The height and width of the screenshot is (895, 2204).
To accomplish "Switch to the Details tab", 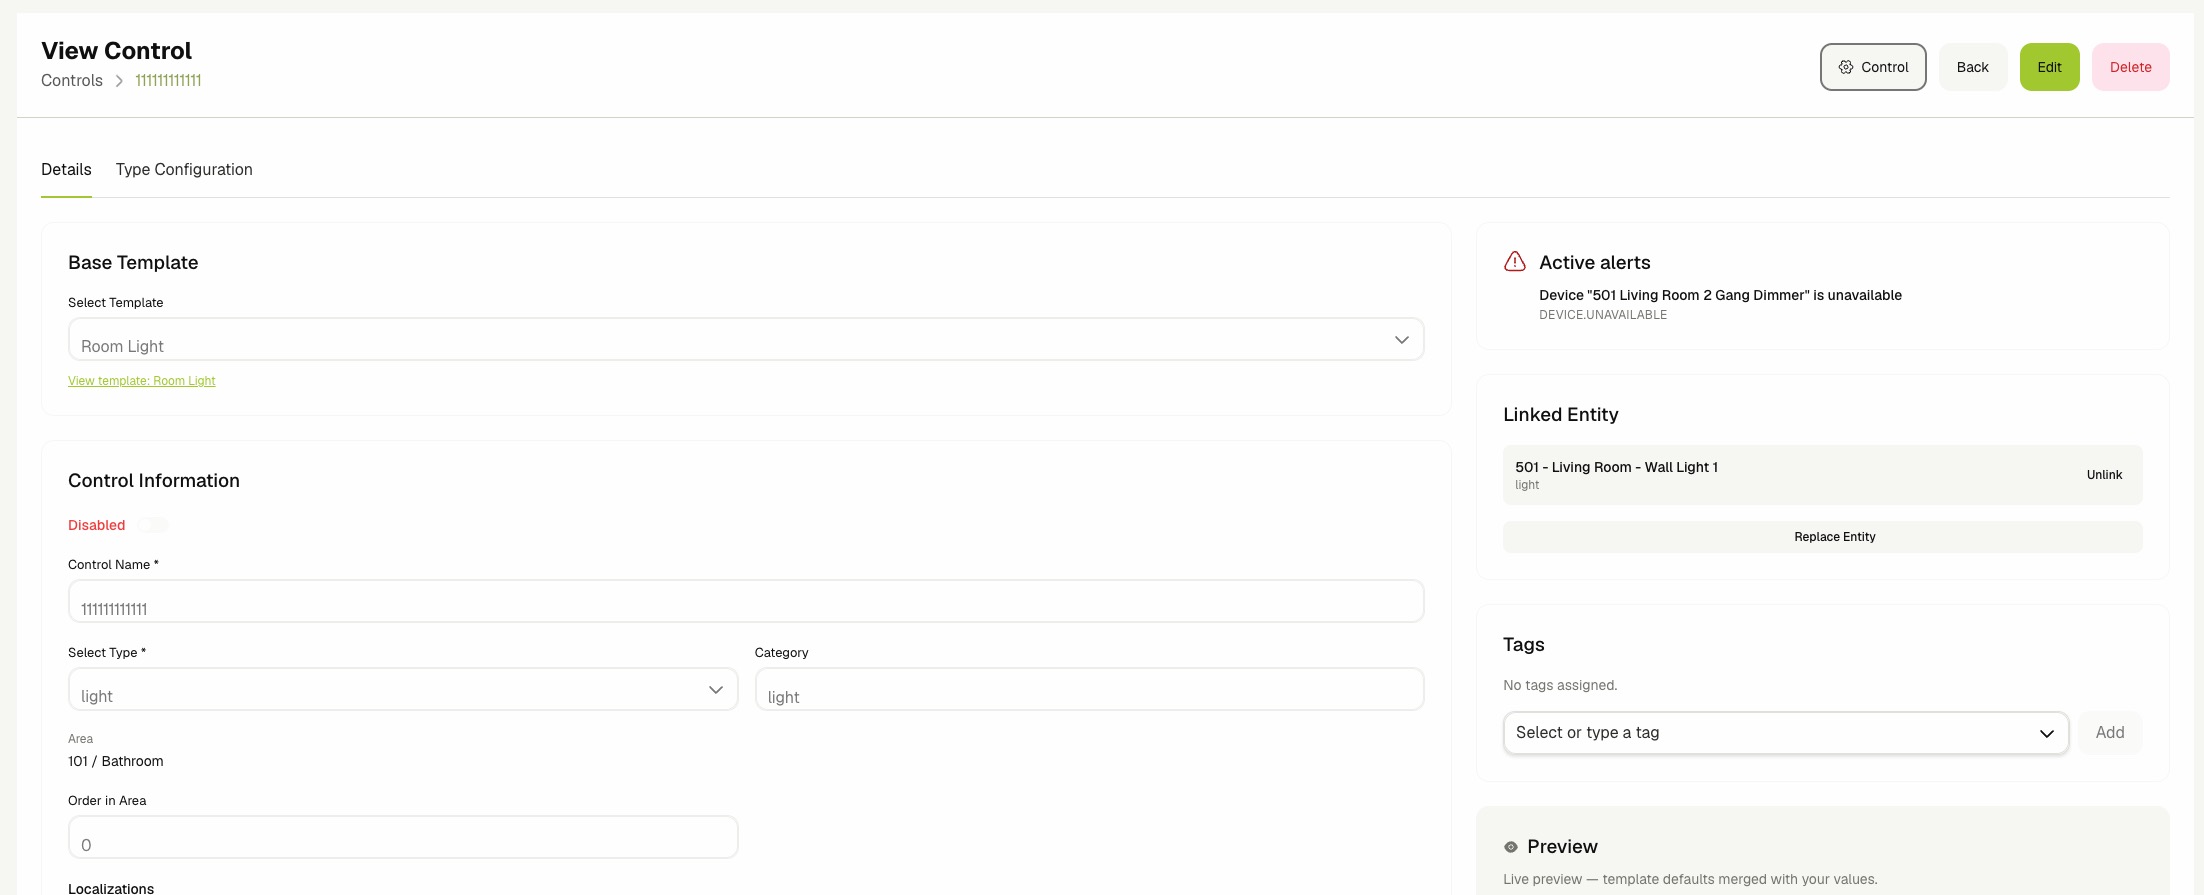I will coord(66,170).
